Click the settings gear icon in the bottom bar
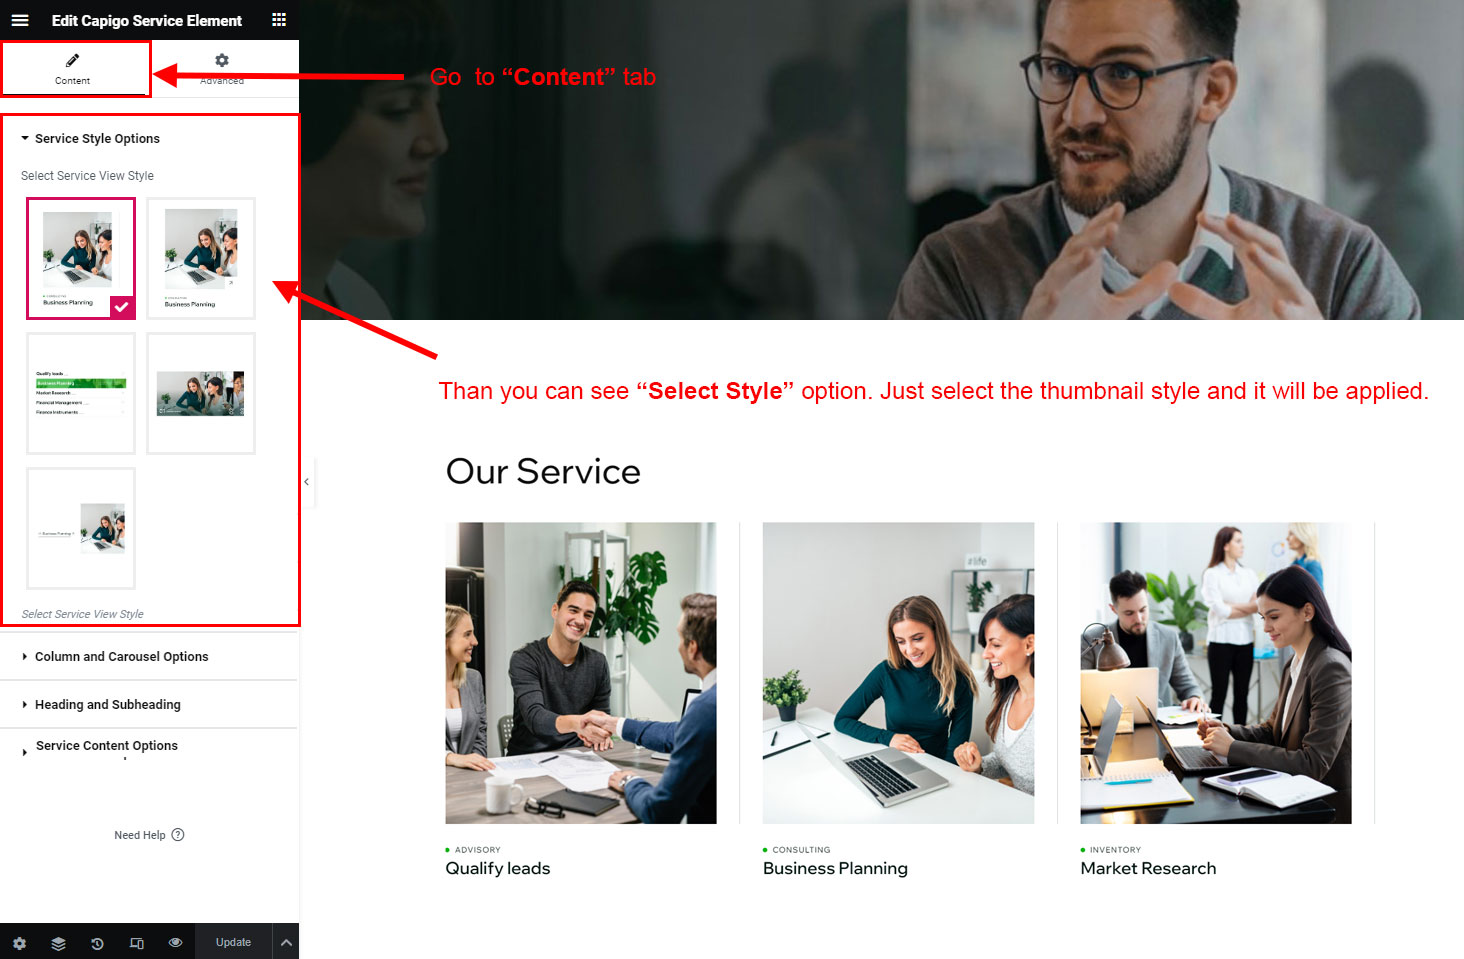The image size is (1464, 959). pyautogui.click(x=19, y=943)
